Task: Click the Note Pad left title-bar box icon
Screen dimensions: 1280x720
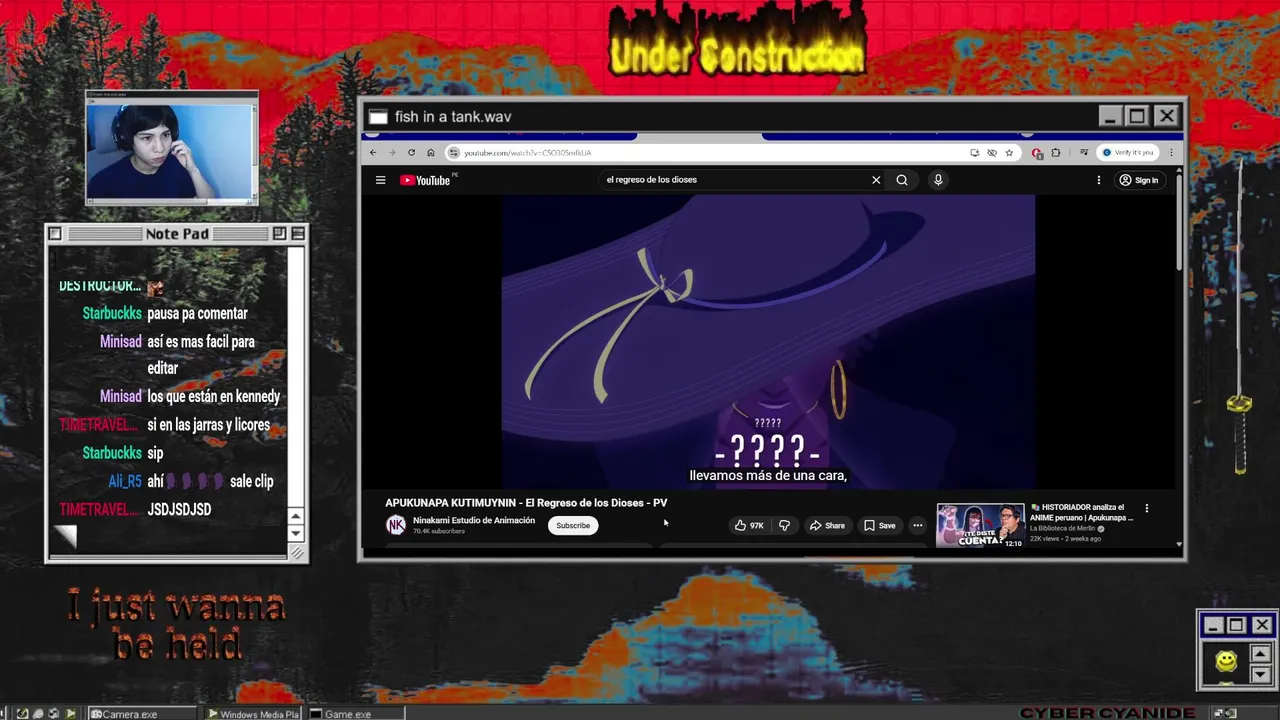Action: (x=55, y=234)
